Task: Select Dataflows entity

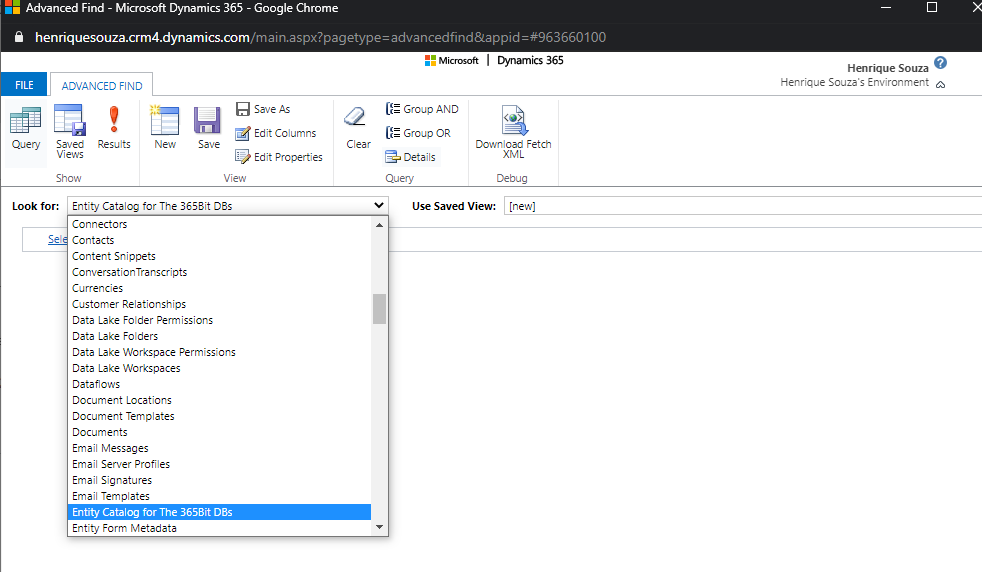Action: point(219,384)
